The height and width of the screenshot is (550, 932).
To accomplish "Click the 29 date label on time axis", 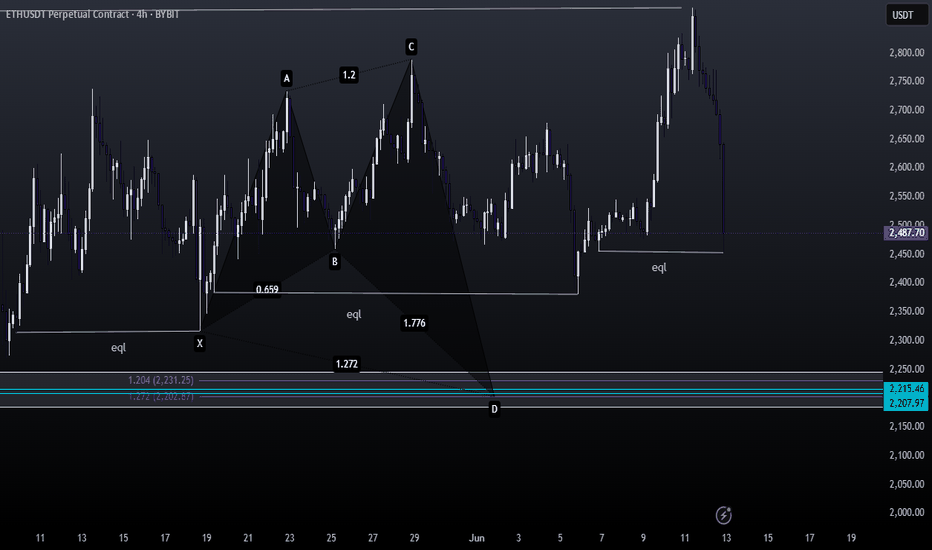I will pos(414,538).
